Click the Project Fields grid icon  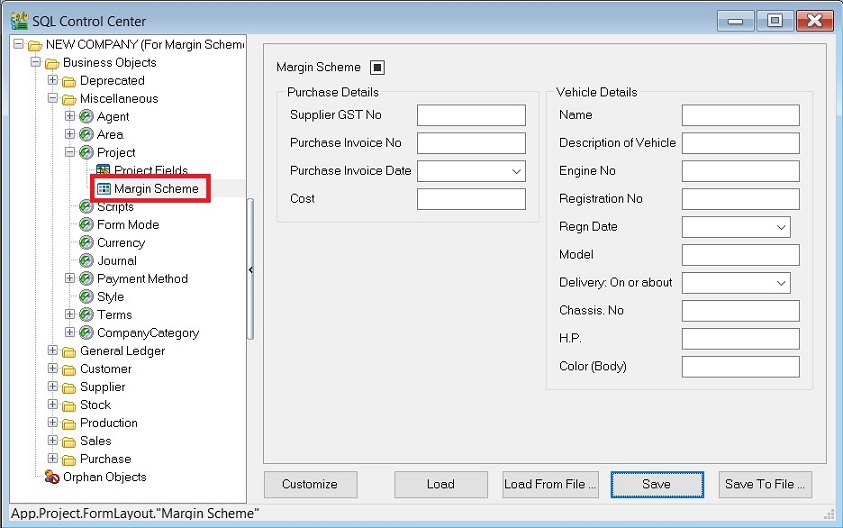pyautogui.click(x=103, y=171)
